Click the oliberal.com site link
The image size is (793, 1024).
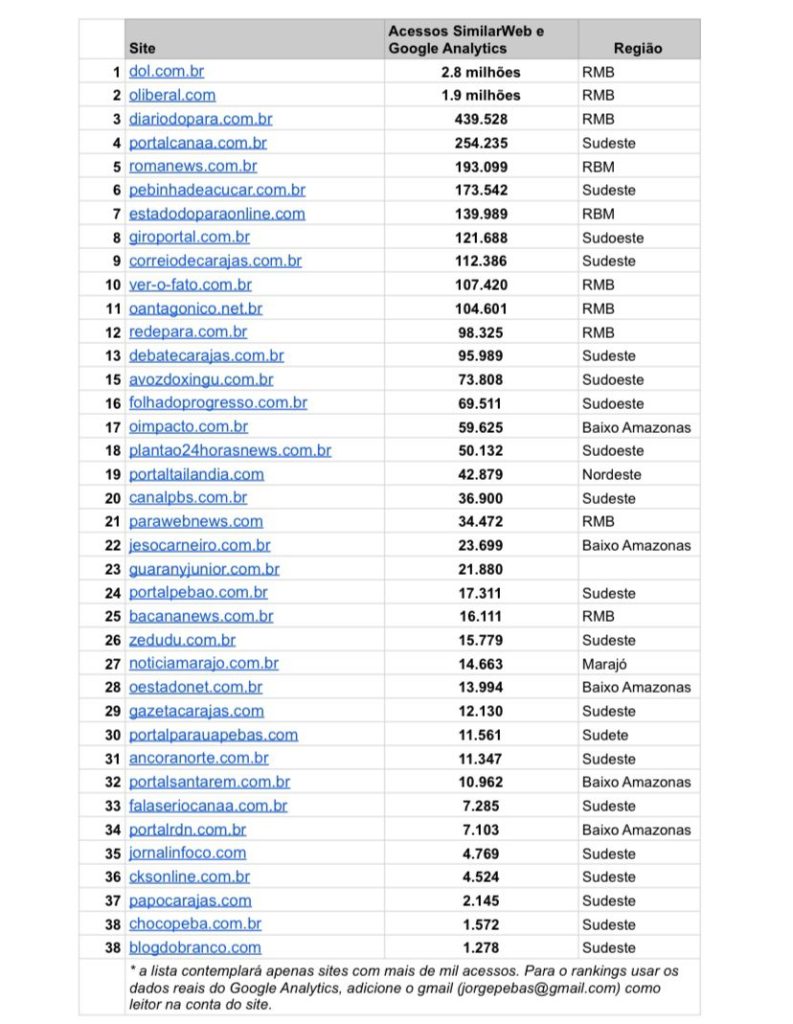pyautogui.click(x=172, y=95)
